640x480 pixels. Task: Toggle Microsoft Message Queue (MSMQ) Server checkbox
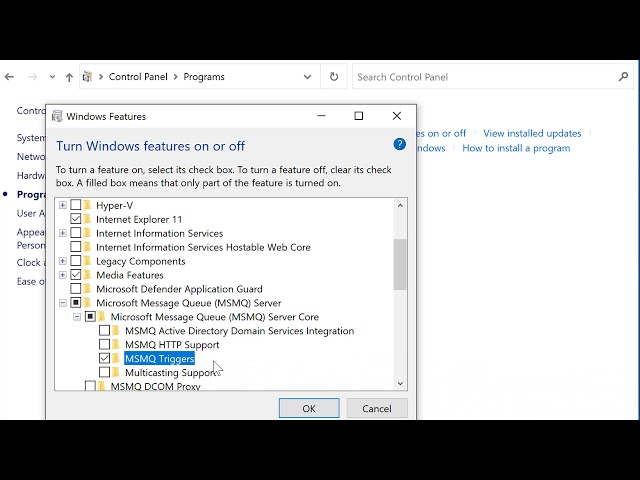click(x=76, y=302)
